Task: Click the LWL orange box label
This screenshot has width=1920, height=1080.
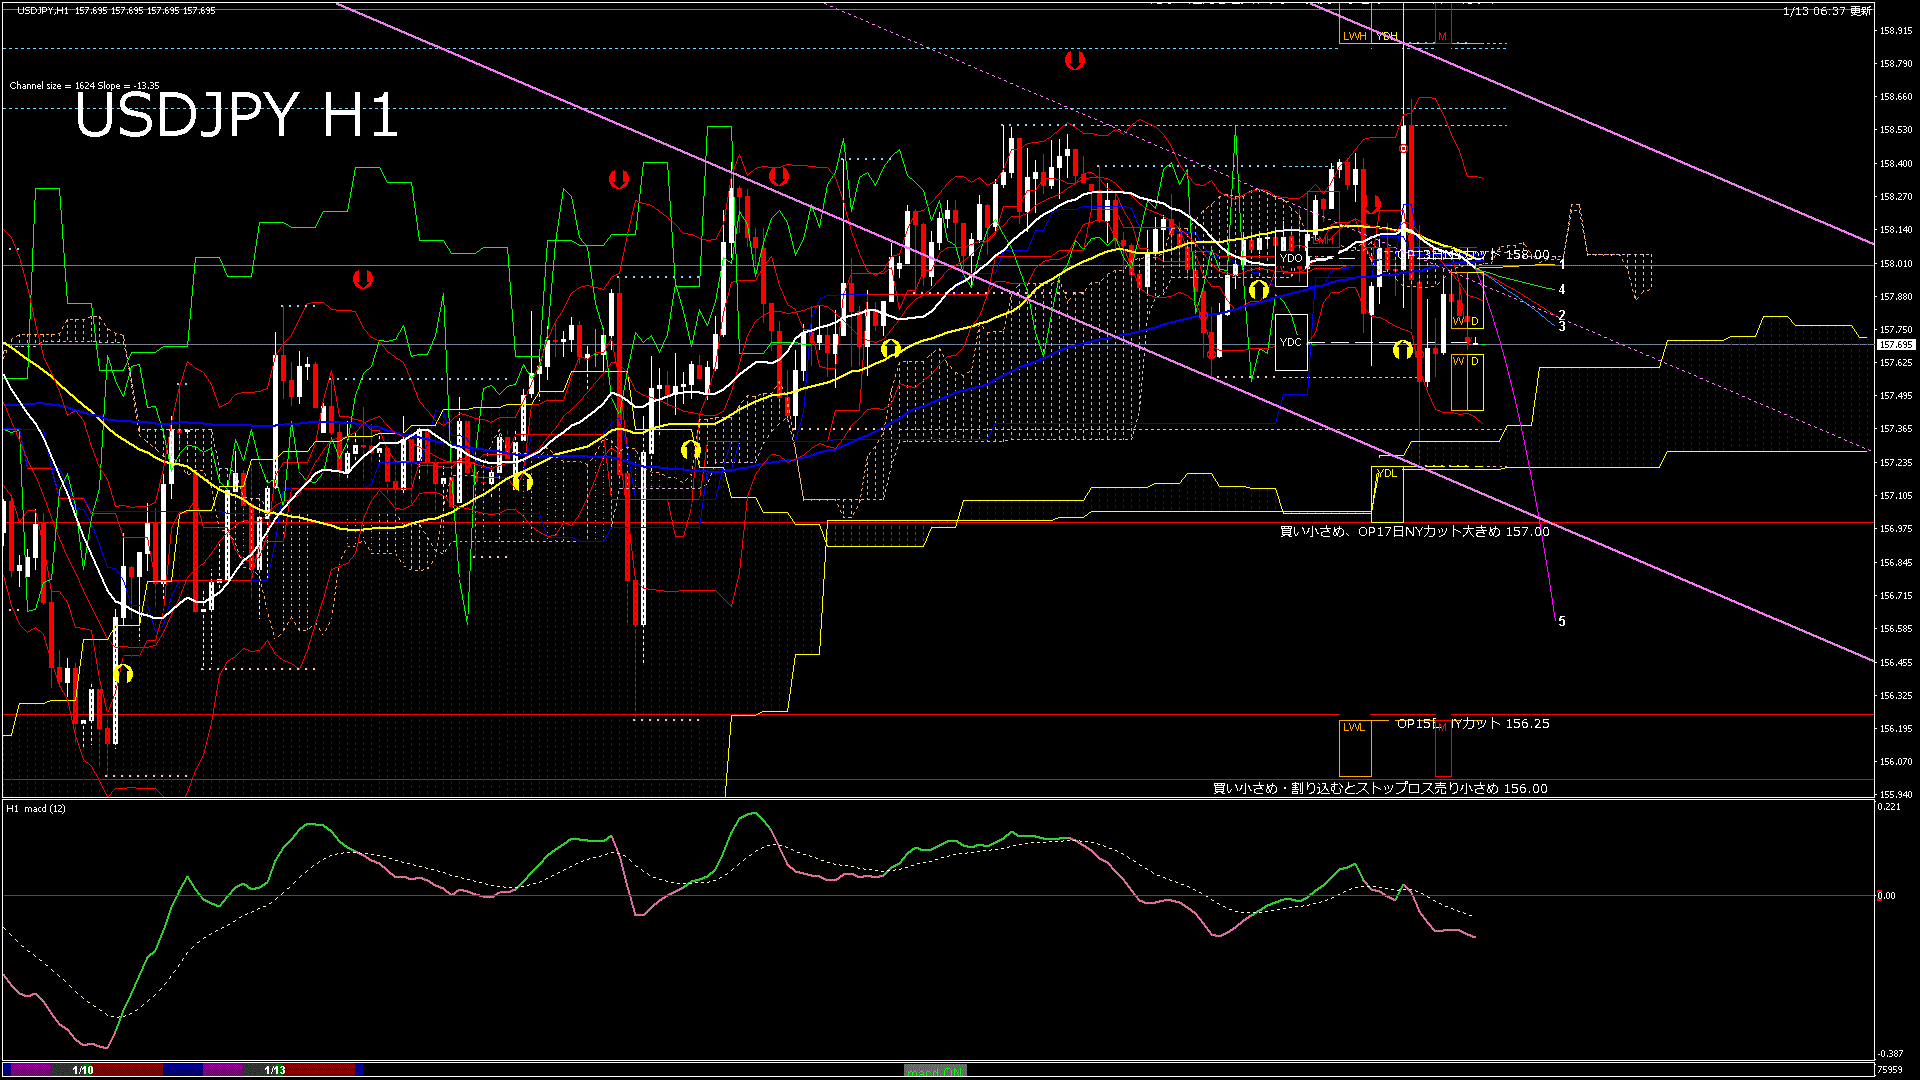Action: [1354, 727]
